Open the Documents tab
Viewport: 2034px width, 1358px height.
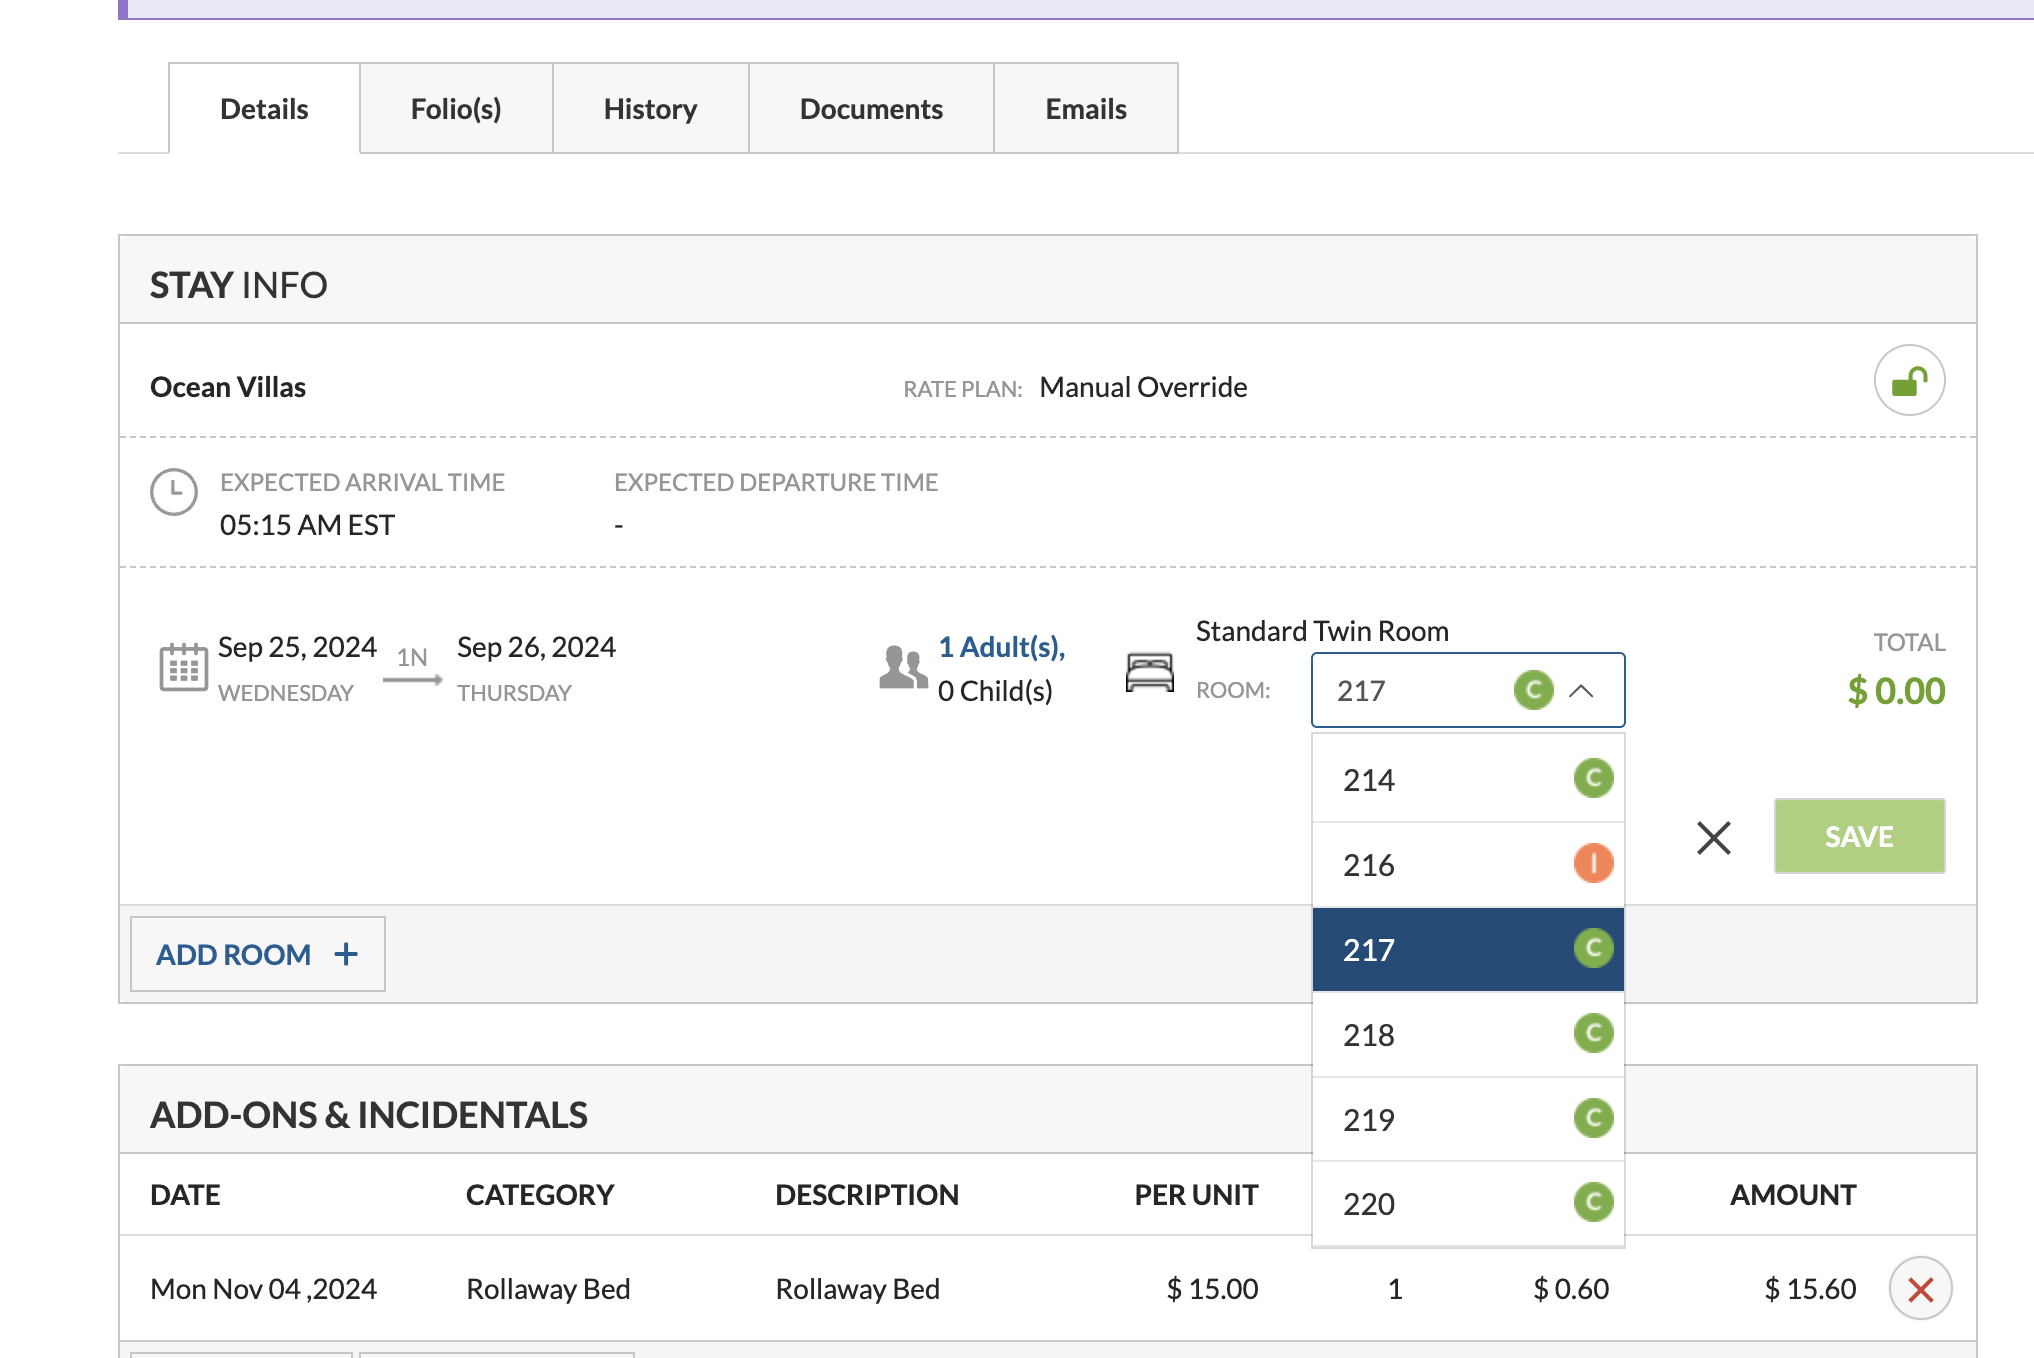coord(871,109)
